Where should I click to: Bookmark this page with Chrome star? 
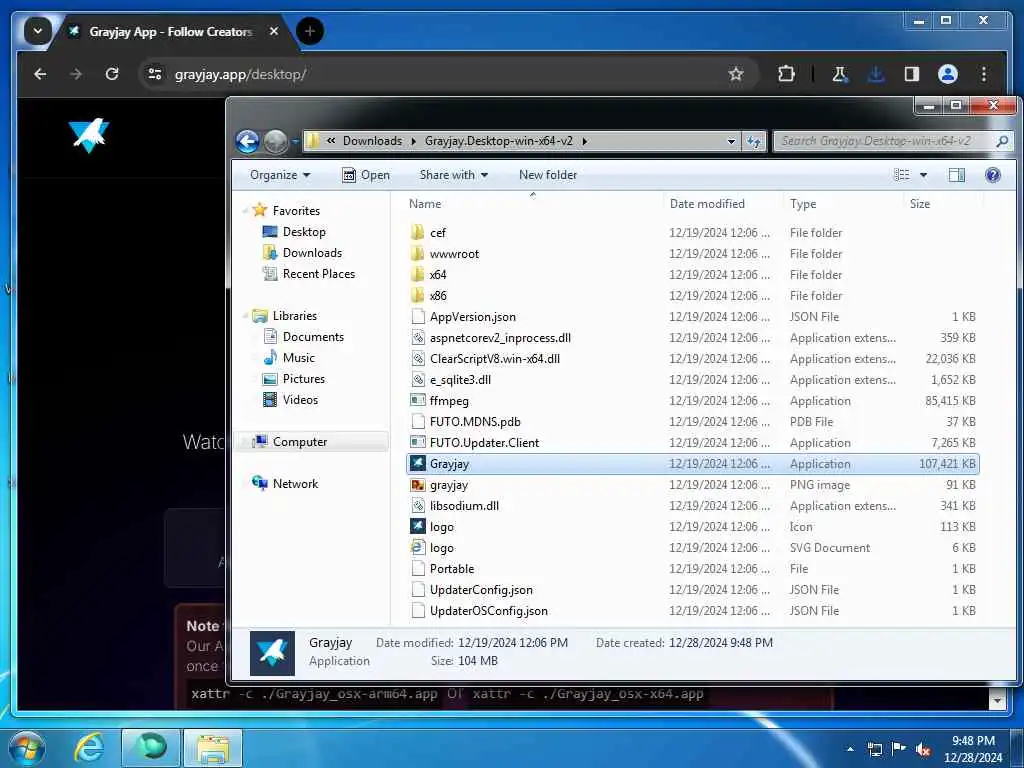point(736,74)
